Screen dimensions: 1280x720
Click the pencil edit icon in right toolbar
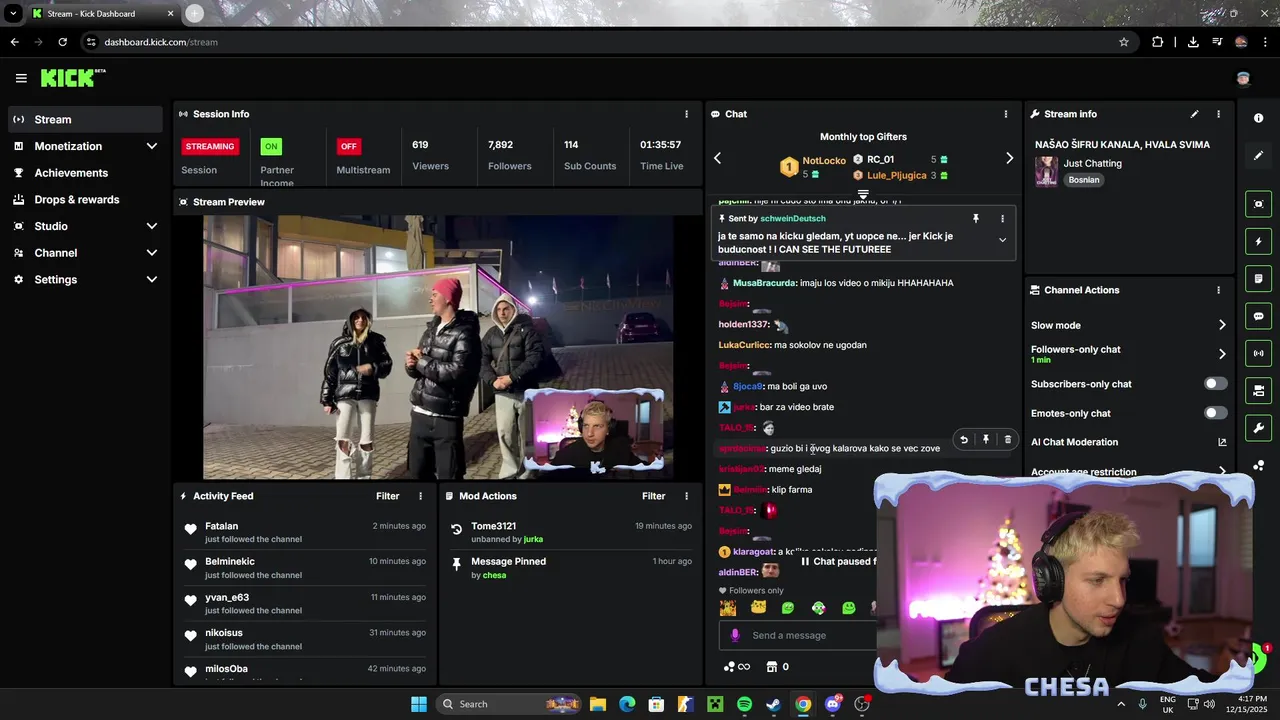point(1258,155)
